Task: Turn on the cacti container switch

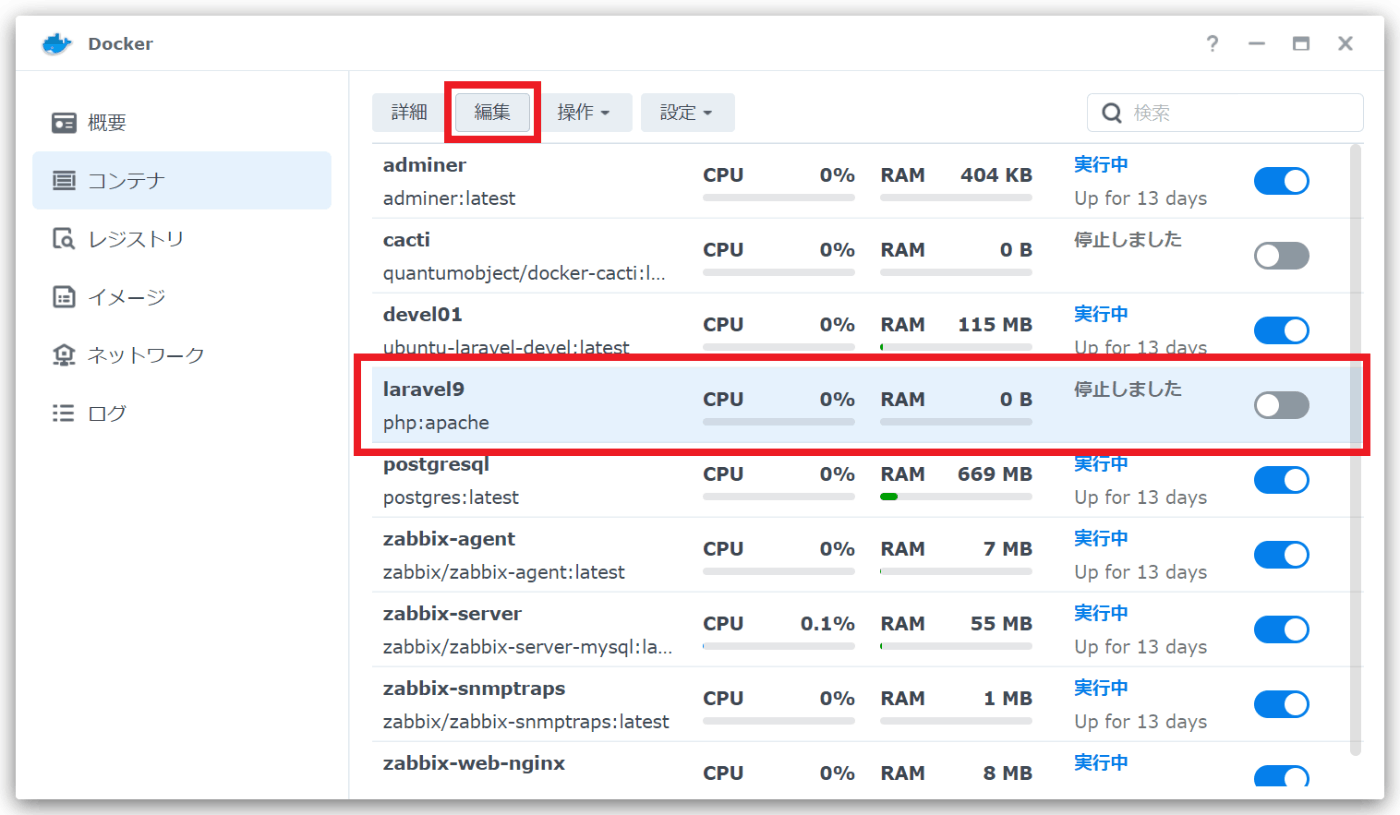Action: 1282,256
